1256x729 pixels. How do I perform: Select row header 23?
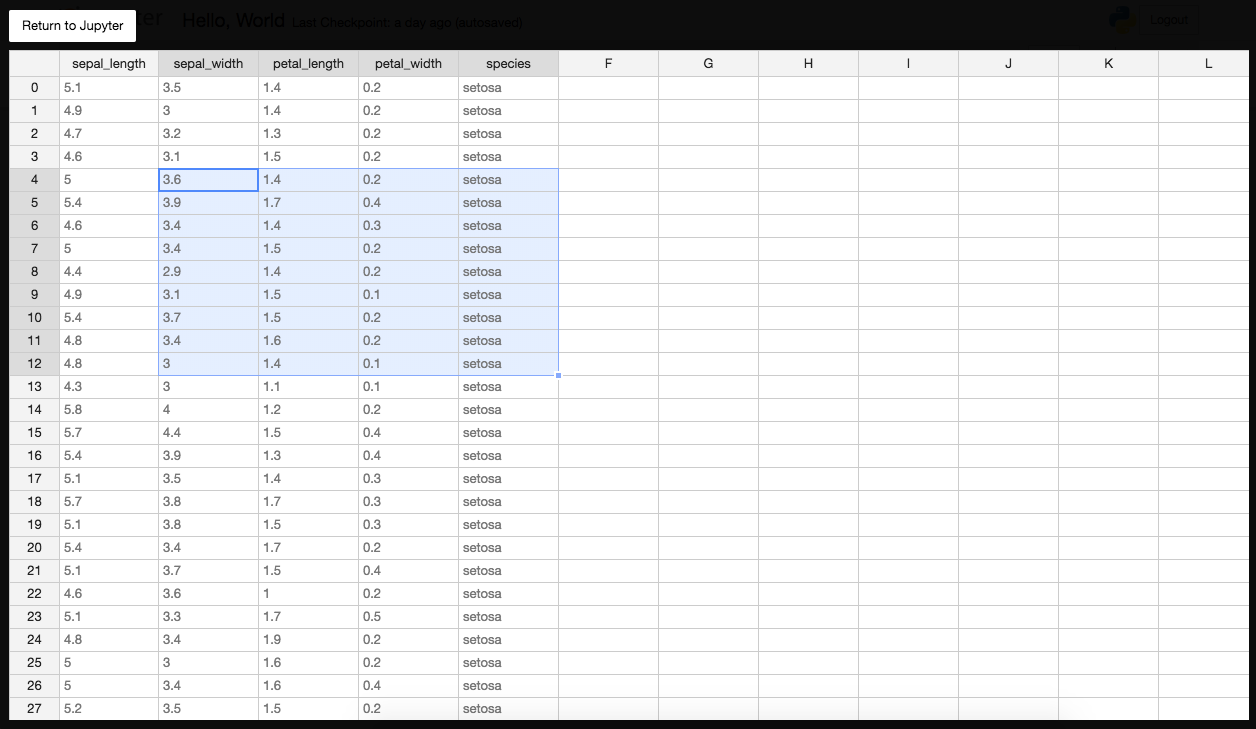[34, 617]
